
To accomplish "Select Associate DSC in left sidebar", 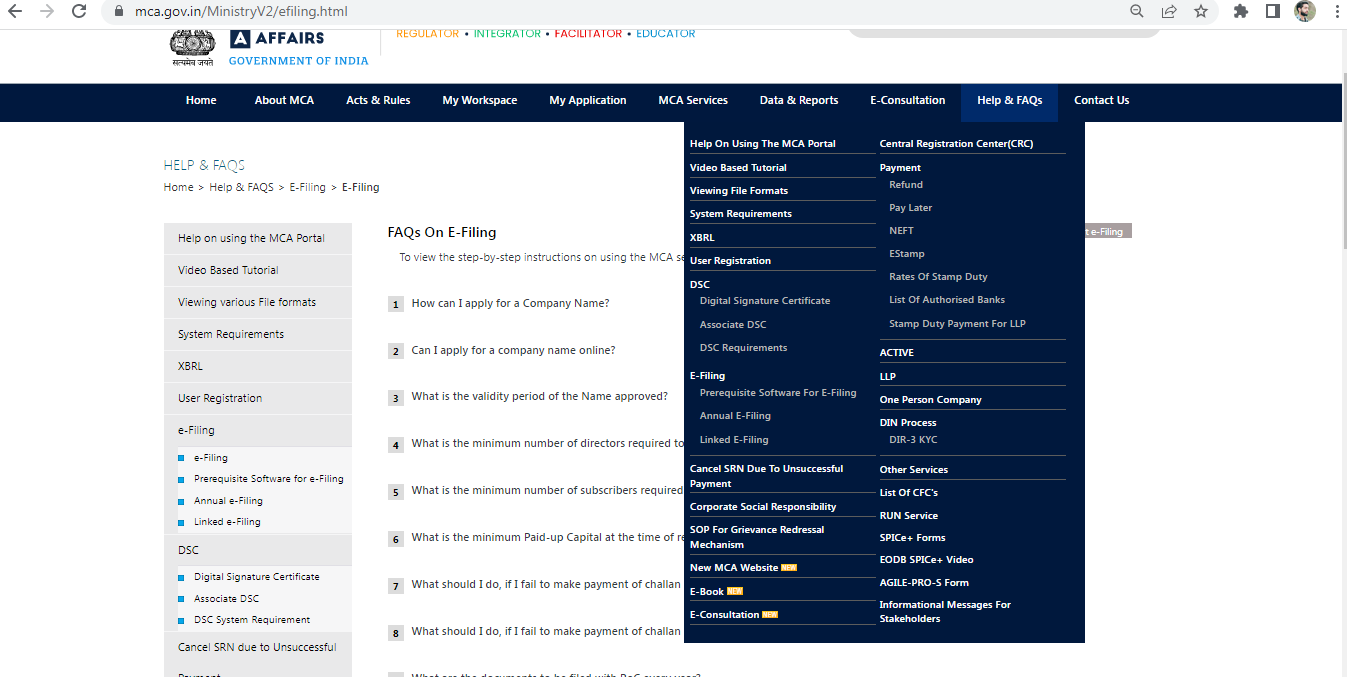I will click(226, 599).
